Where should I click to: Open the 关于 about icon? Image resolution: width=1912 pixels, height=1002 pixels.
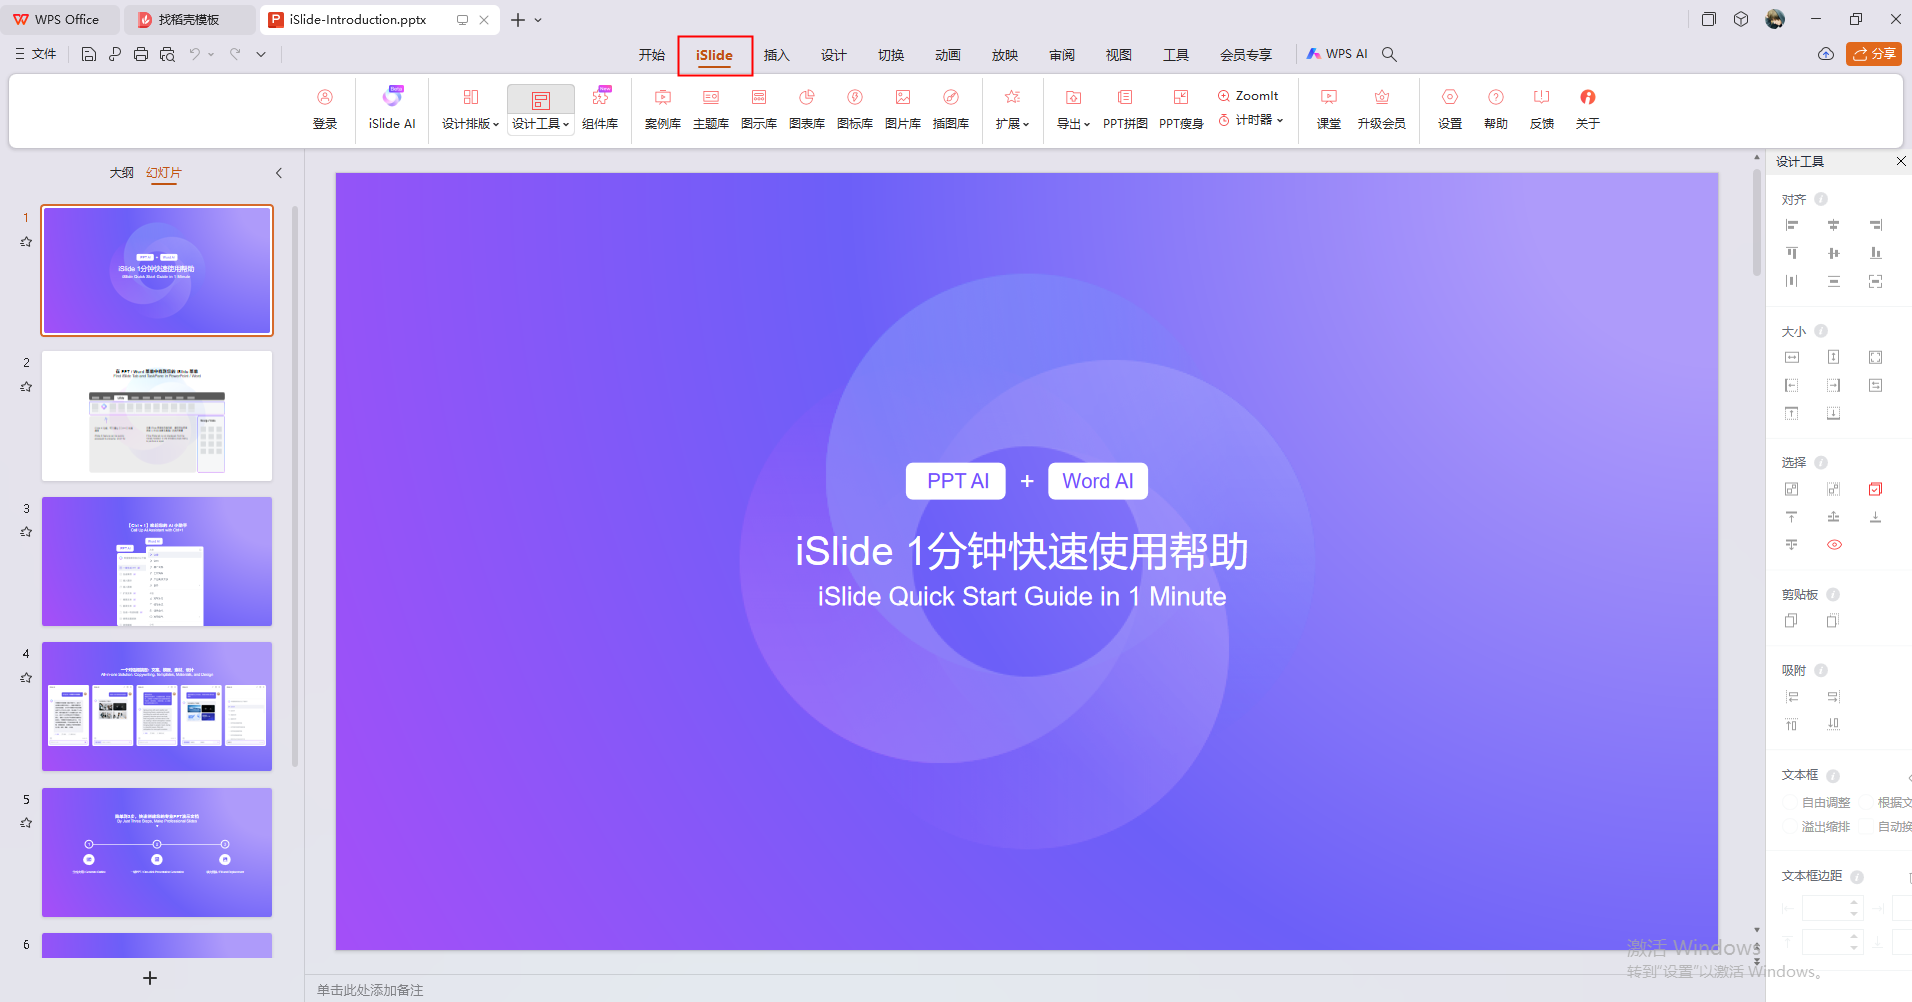(1588, 109)
